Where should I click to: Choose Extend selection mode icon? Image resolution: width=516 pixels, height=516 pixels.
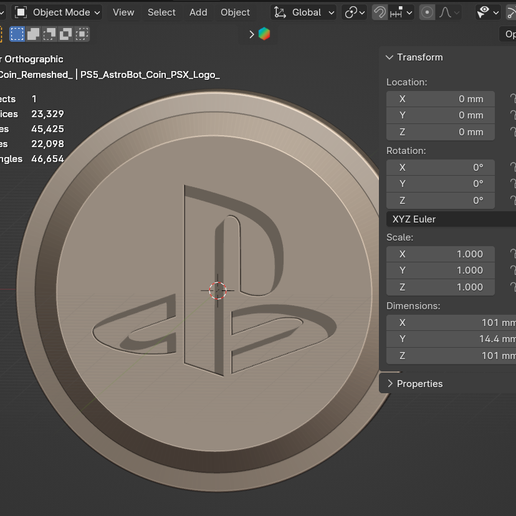click(x=33, y=34)
